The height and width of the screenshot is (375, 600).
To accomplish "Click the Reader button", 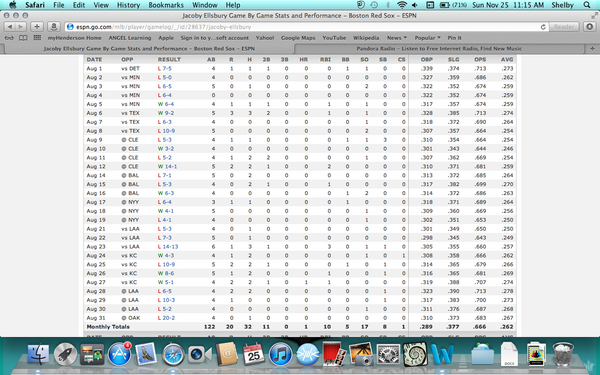I will point(564,27).
